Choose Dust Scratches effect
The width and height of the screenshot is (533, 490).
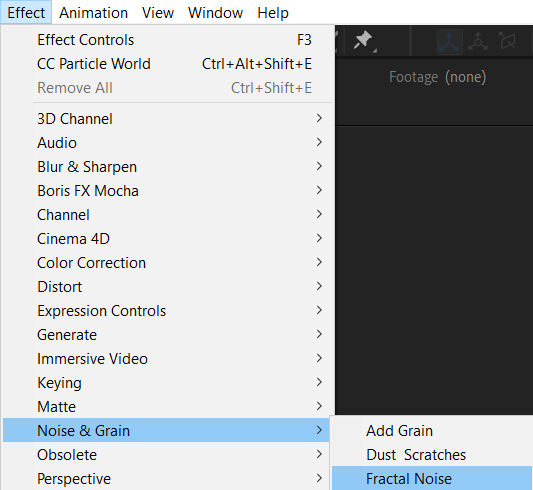tap(432, 455)
